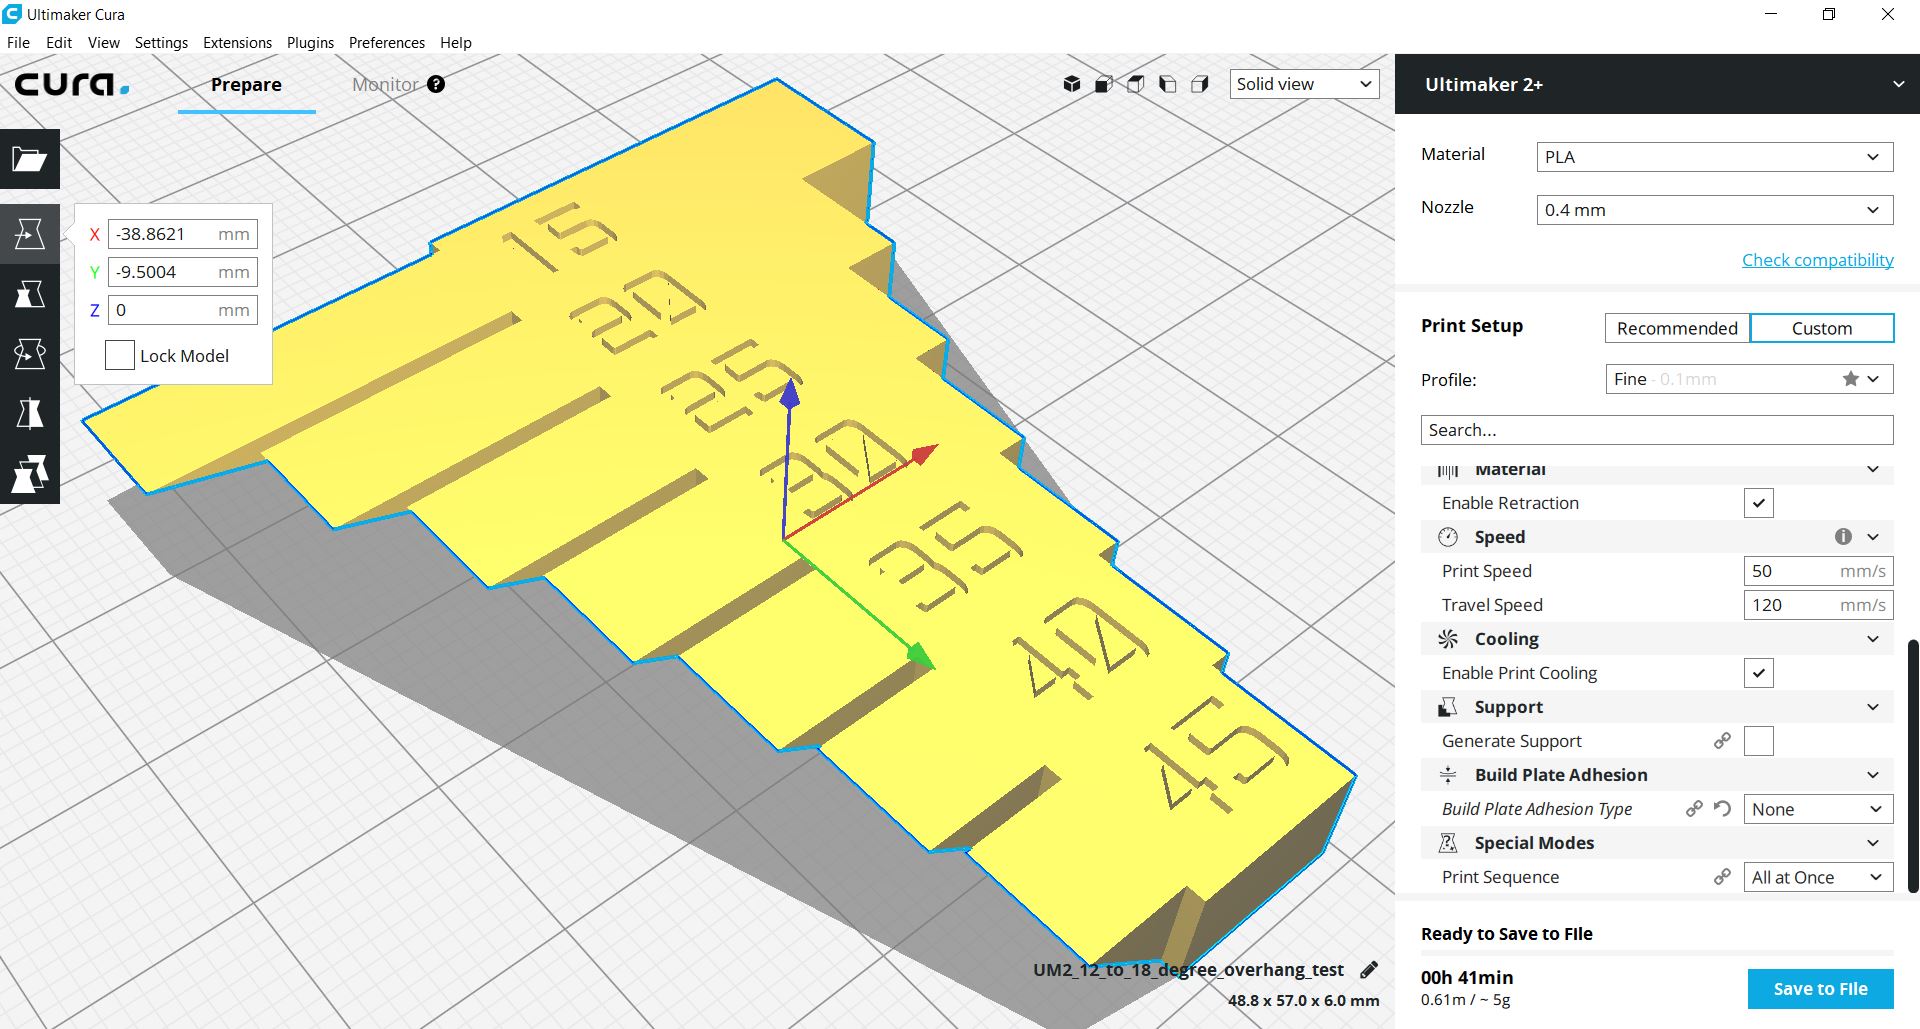This screenshot has height=1029, width=1920.
Task: Reset Build Plate Adhesion Type with undo arrow
Action: click(x=1722, y=809)
